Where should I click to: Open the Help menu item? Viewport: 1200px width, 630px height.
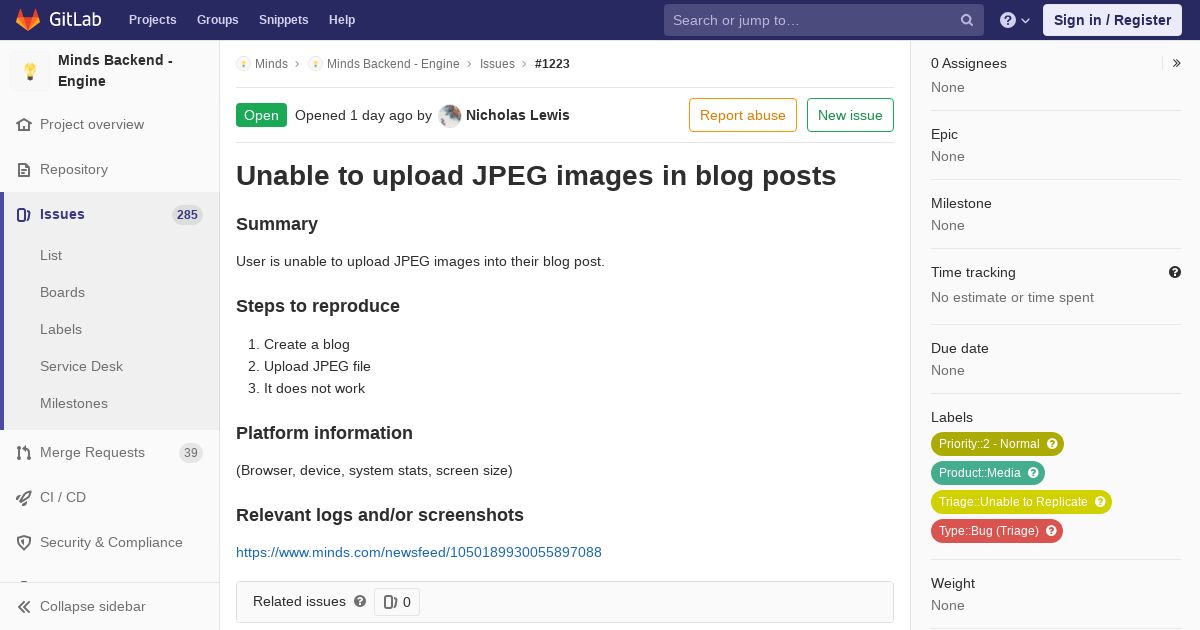[x=342, y=20]
